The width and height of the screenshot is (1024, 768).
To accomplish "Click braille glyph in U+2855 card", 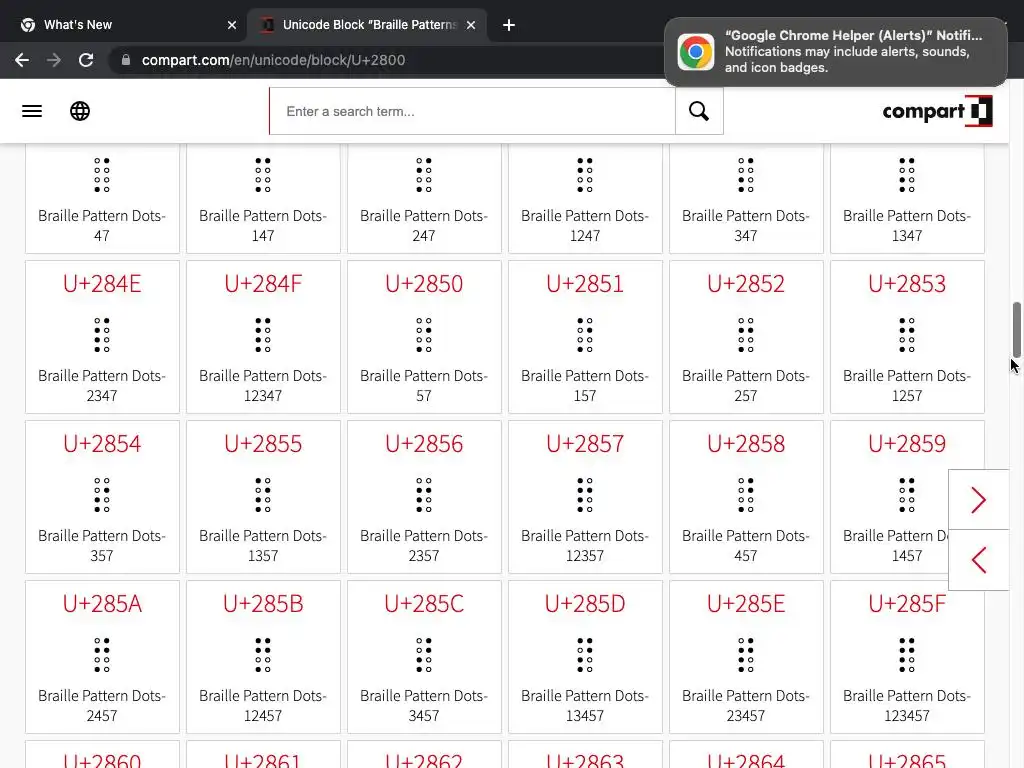I will pos(263,495).
